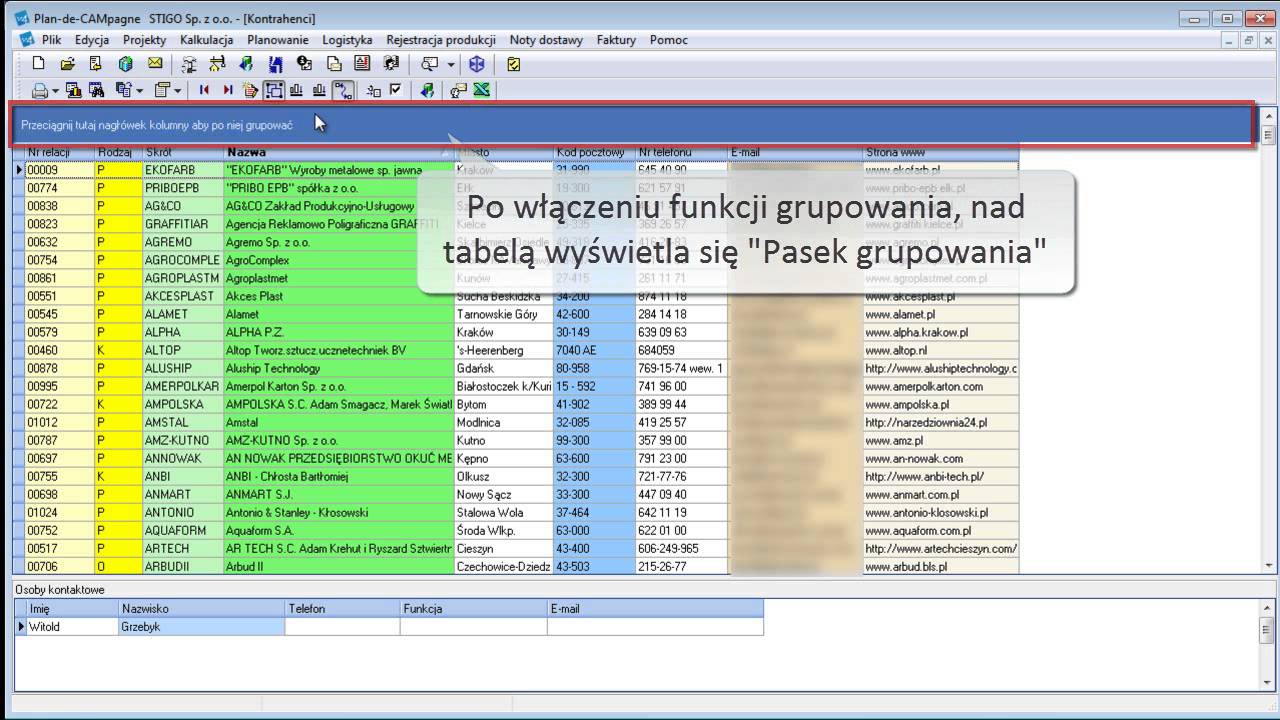Open the Kalkulacja menu
The width and height of the screenshot is (1280, 720).
pos(206,40)
